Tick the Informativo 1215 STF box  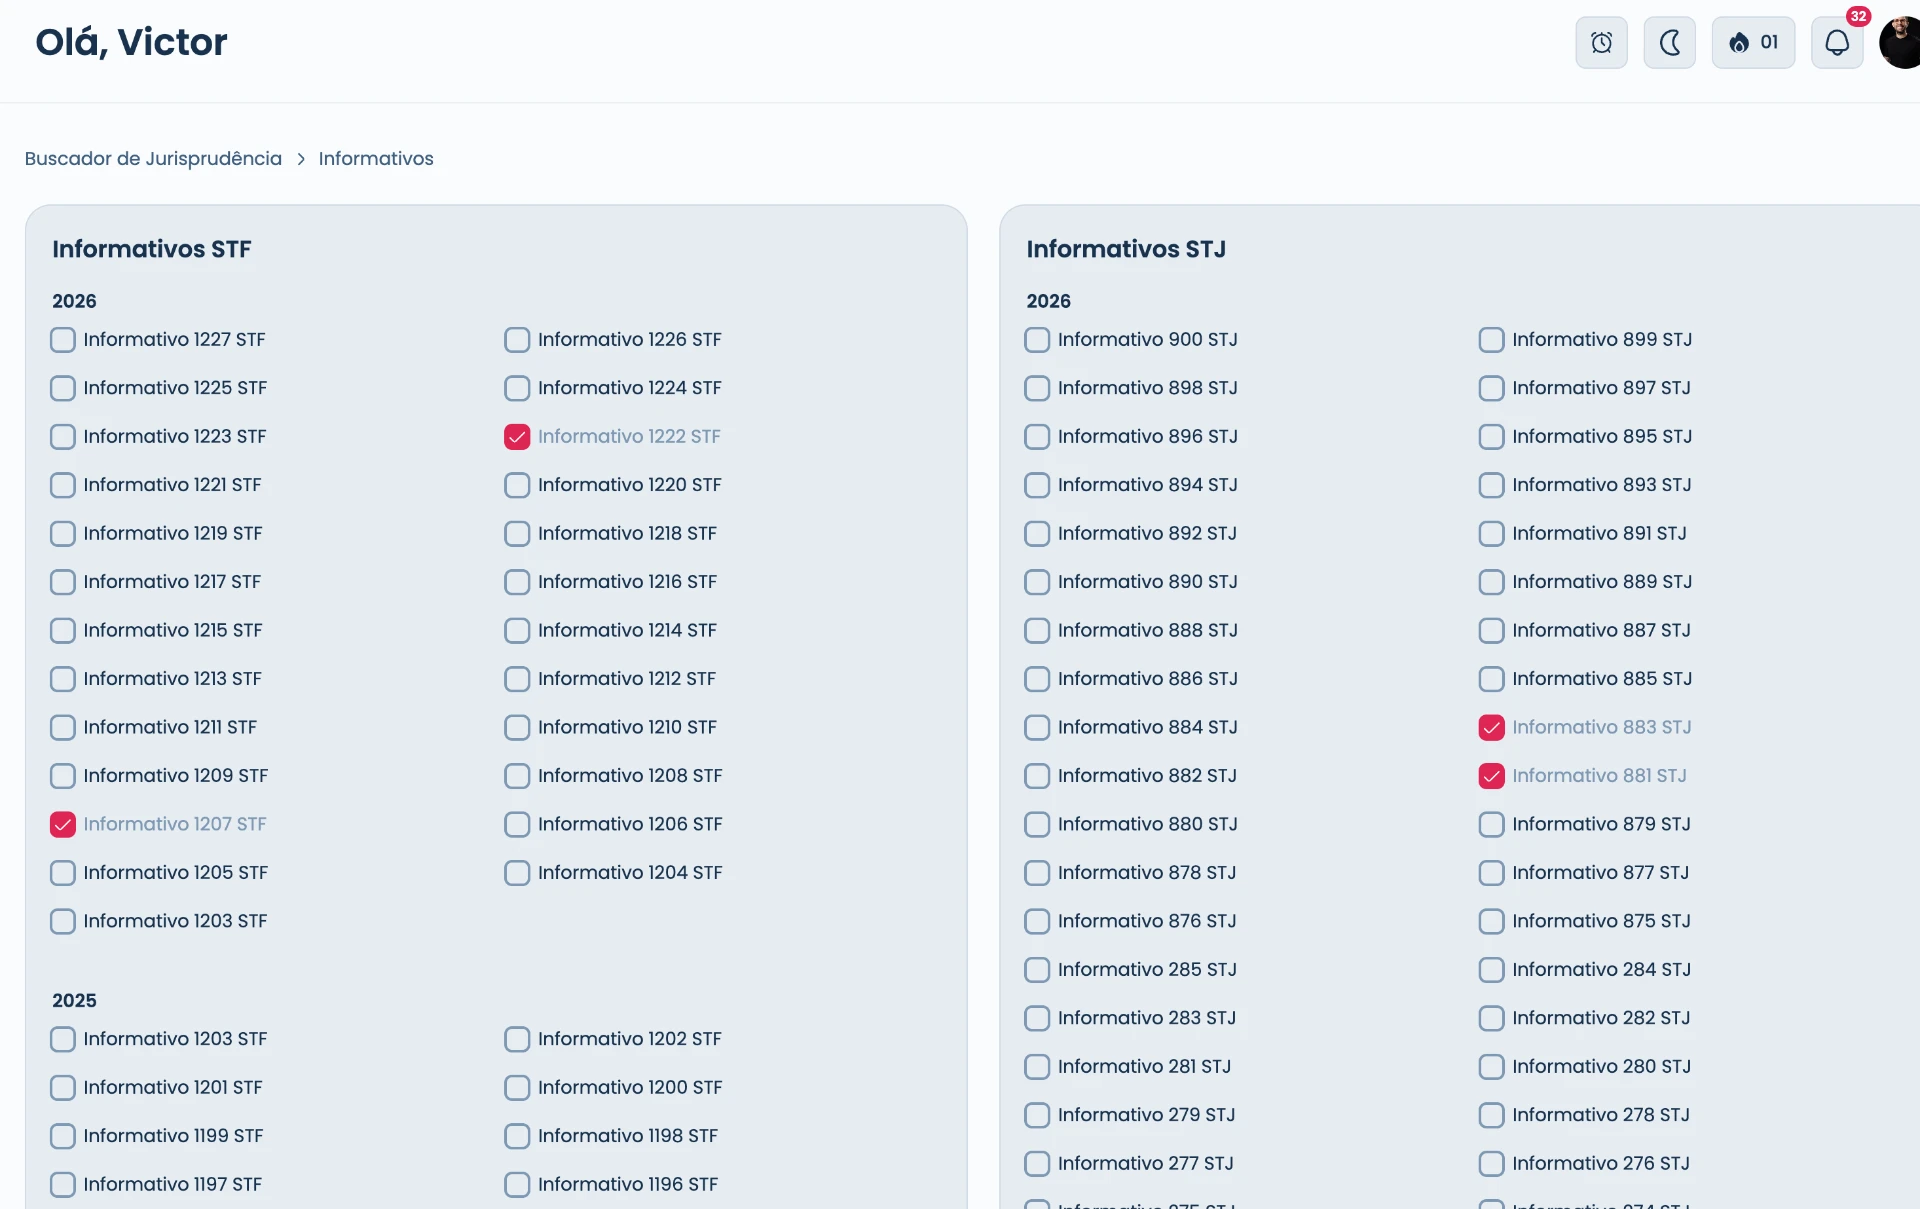[x=63, y=631]
